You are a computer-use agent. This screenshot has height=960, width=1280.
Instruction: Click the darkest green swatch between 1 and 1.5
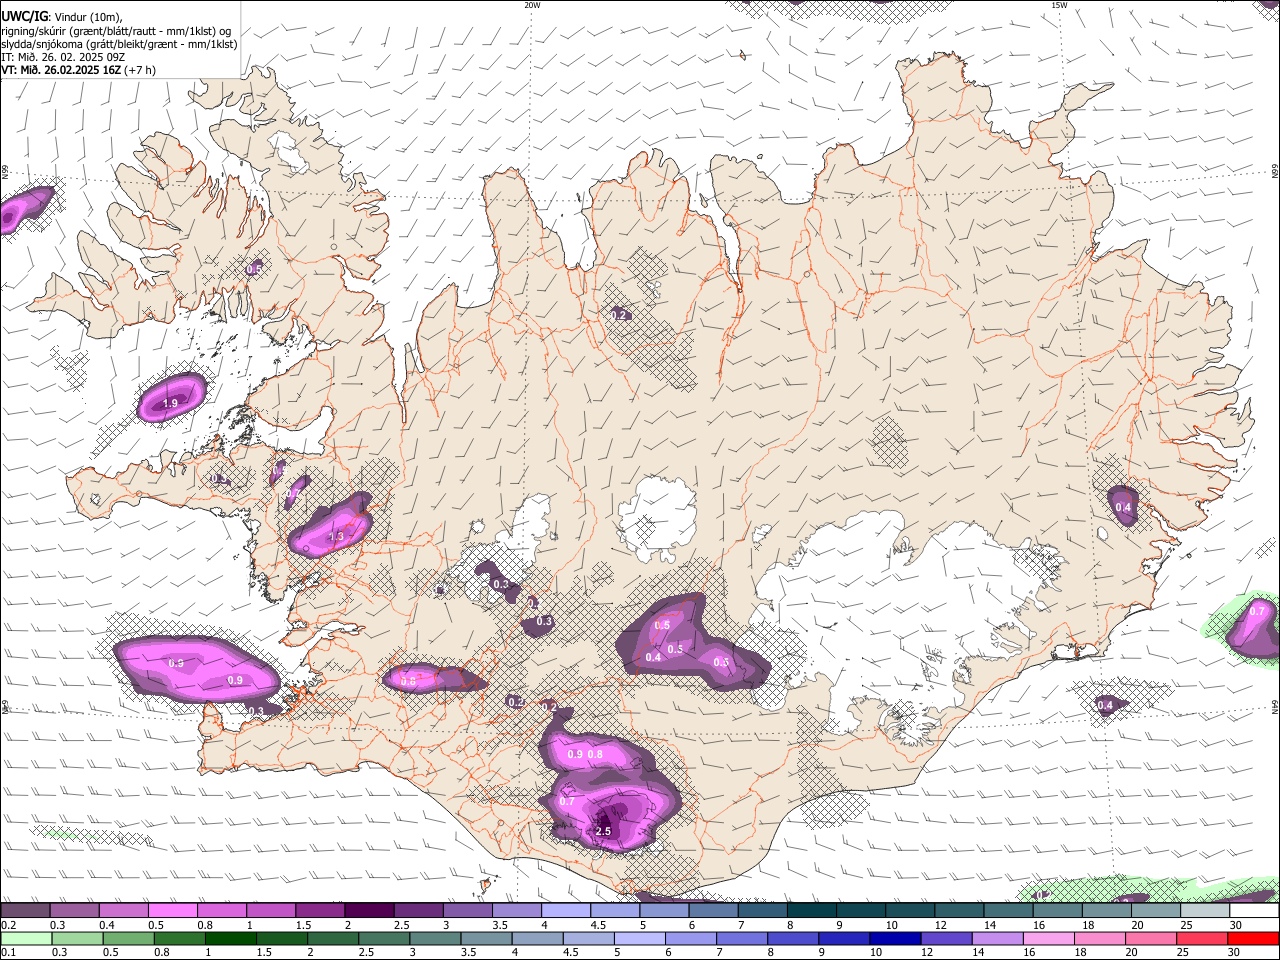[x=230, y=938]
